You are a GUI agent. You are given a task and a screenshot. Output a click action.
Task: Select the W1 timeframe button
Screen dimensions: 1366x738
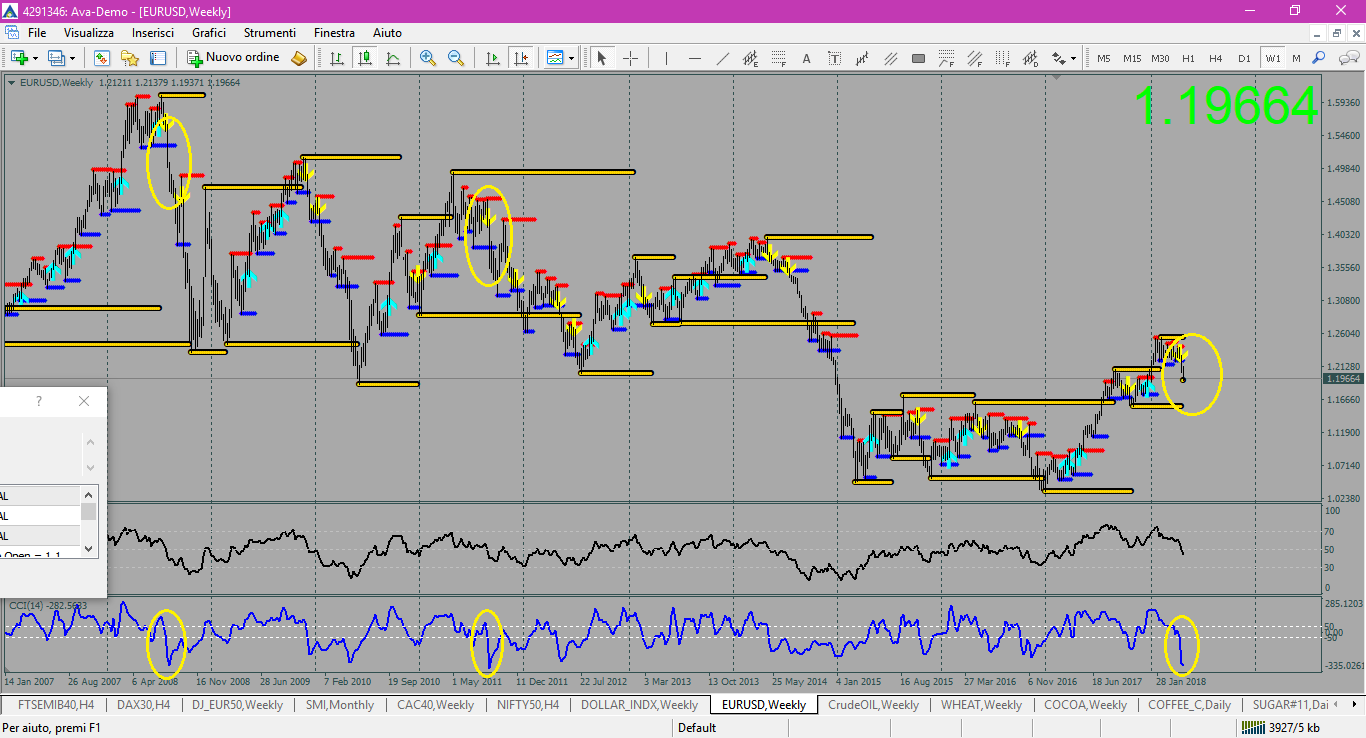1272,58
